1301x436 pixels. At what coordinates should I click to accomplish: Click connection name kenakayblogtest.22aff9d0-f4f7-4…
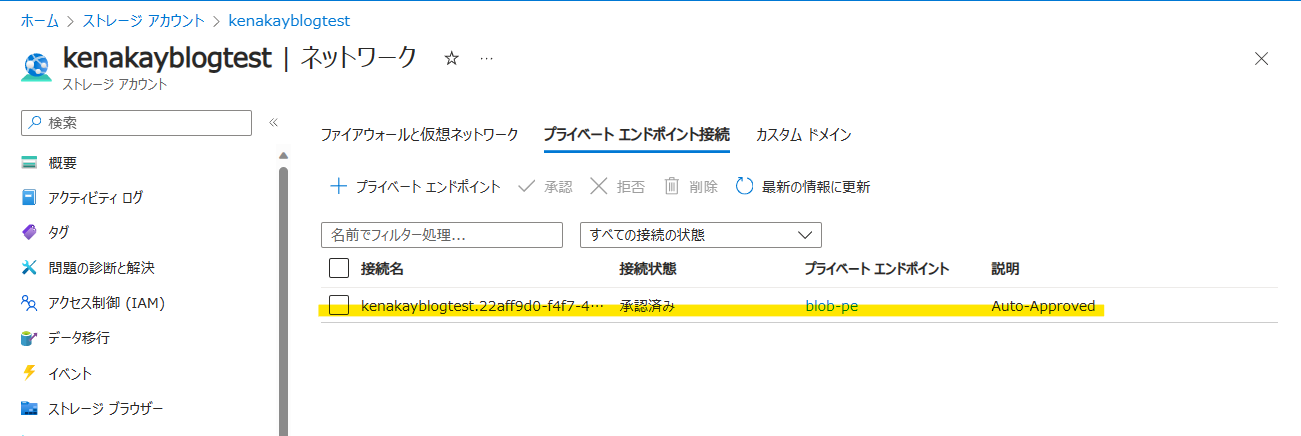(482, 306)
